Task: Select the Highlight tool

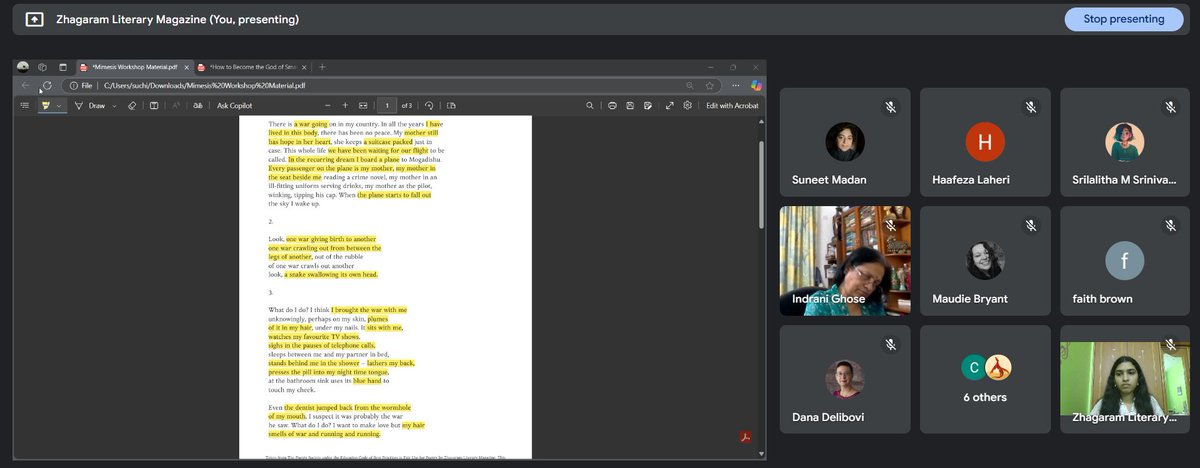Action: [x=45, y=105]
